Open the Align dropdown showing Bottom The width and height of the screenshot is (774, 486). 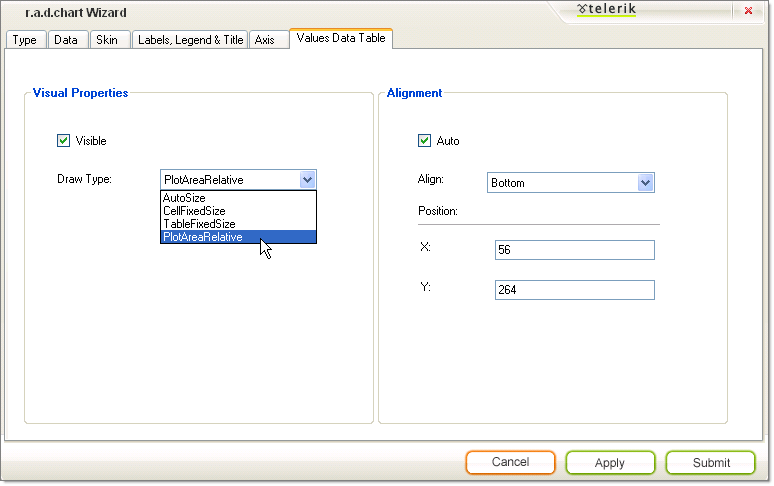[571, 183]
